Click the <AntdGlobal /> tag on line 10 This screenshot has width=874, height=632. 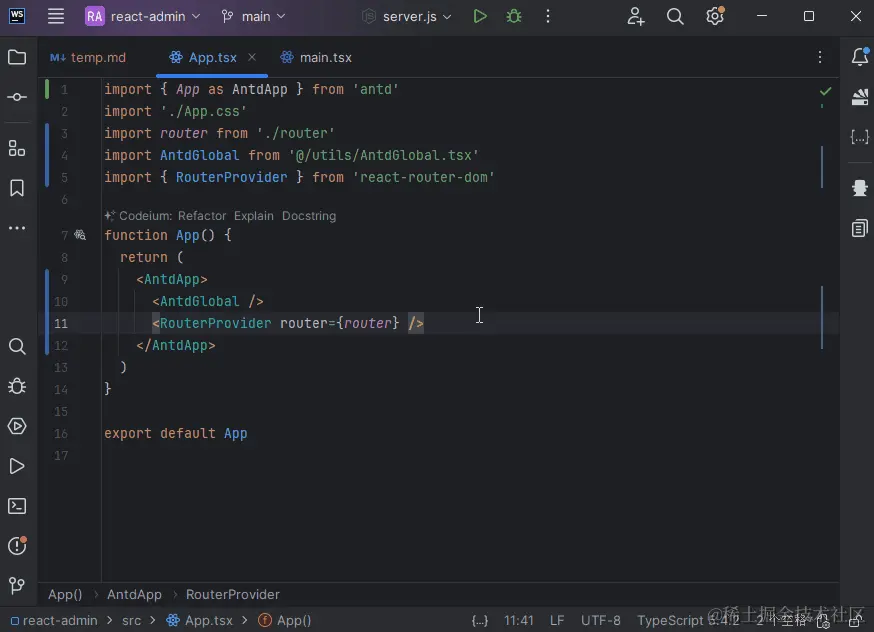(208, 301)
